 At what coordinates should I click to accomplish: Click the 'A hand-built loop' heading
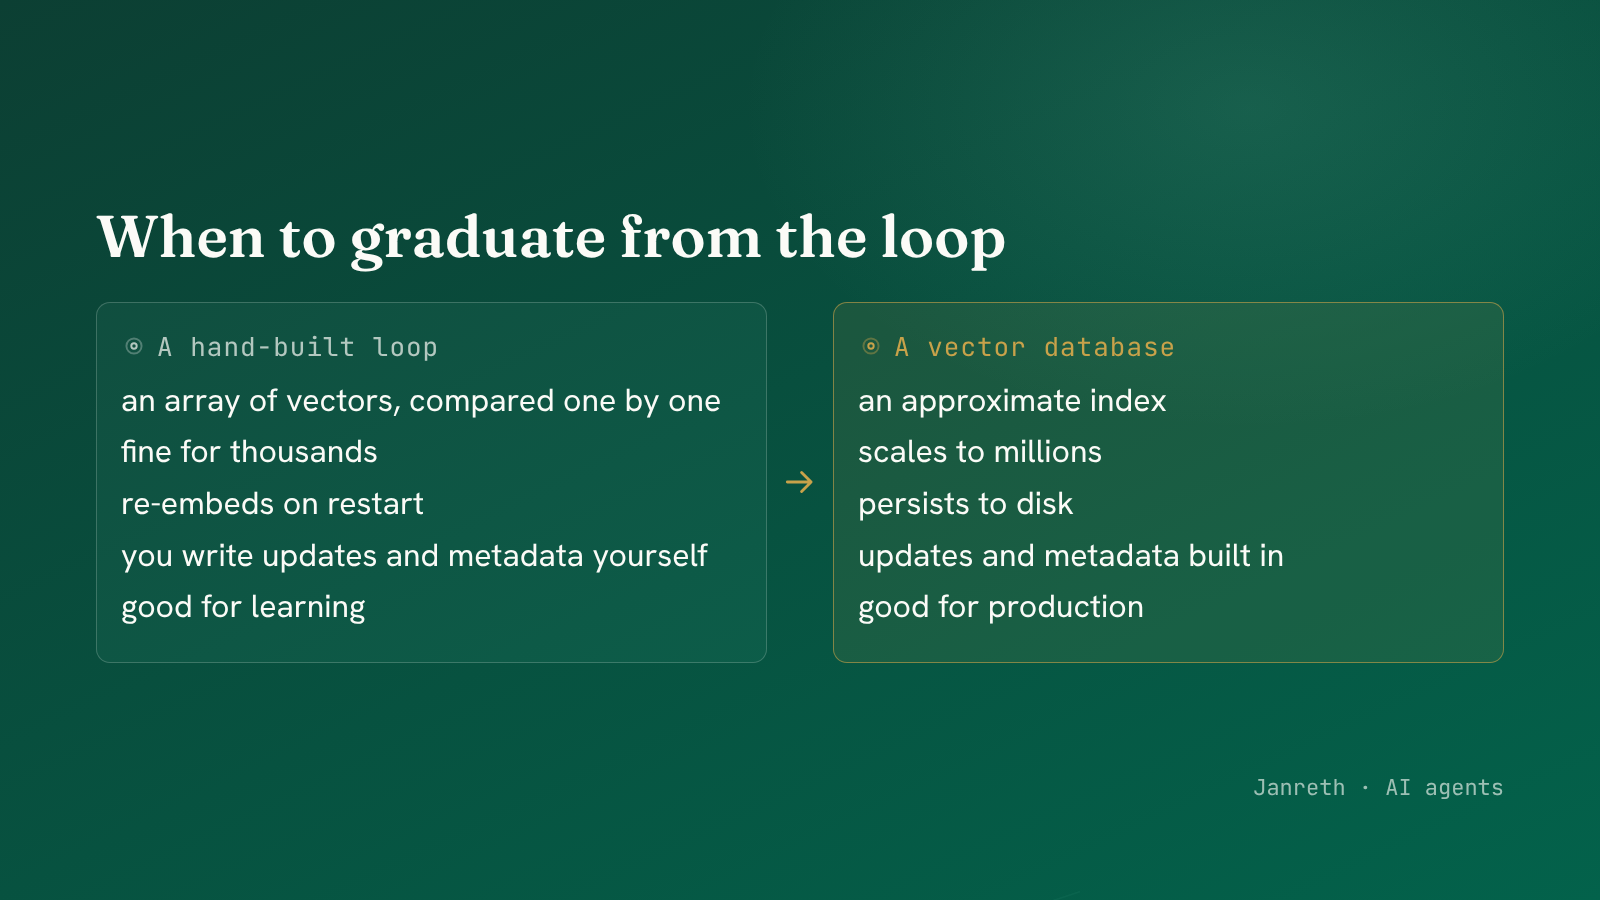click(298, 347)
